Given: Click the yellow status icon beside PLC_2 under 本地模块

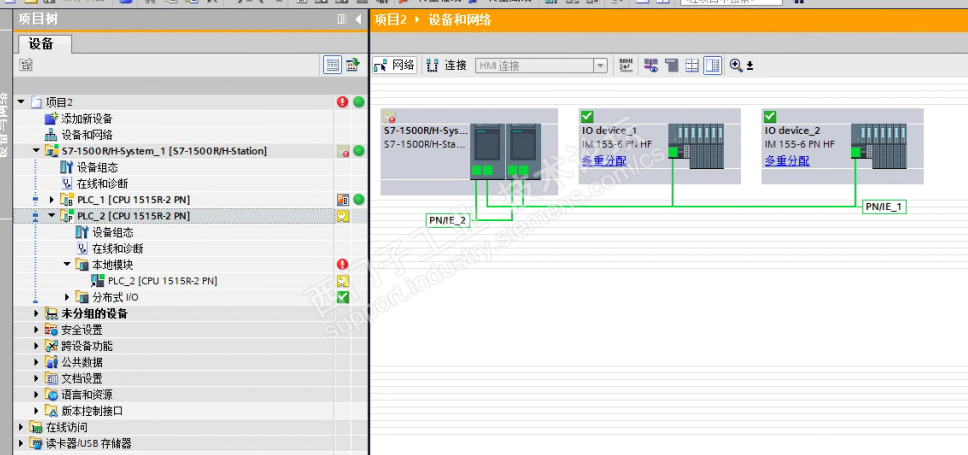Looking at the screenshot, I should (343, 281).
